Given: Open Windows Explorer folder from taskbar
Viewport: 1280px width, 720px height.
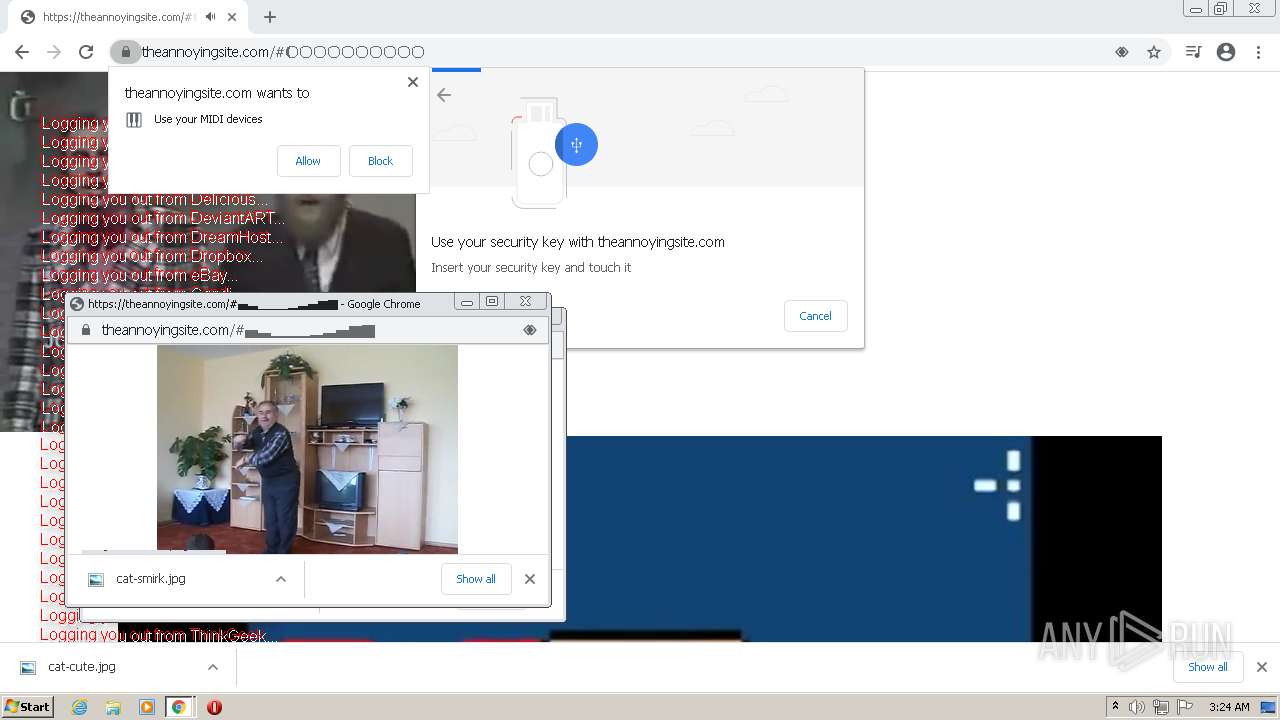Looking at the screenshot, I should (113, 707).
